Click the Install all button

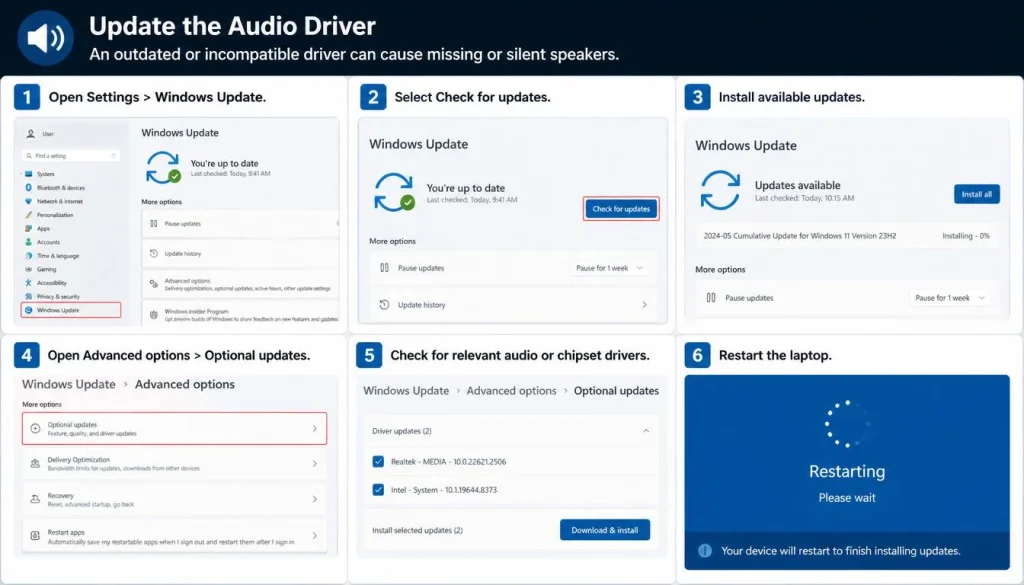coord(976,194)
